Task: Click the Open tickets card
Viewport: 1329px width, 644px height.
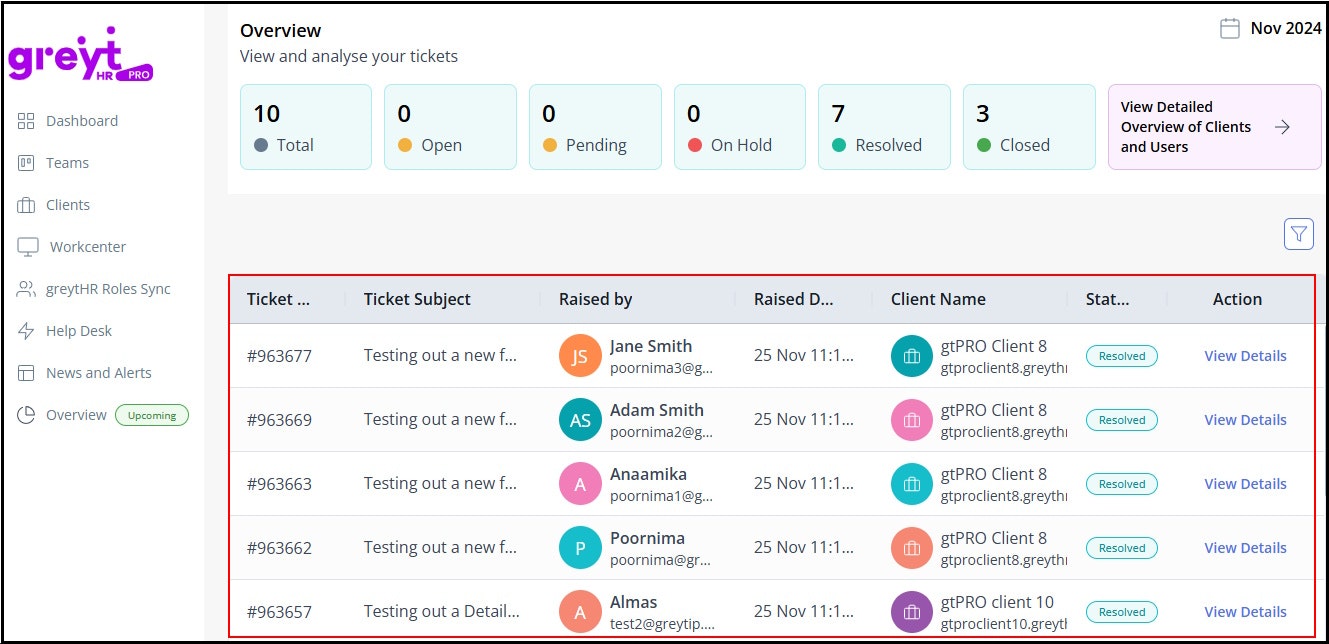Action: point(450,127)
